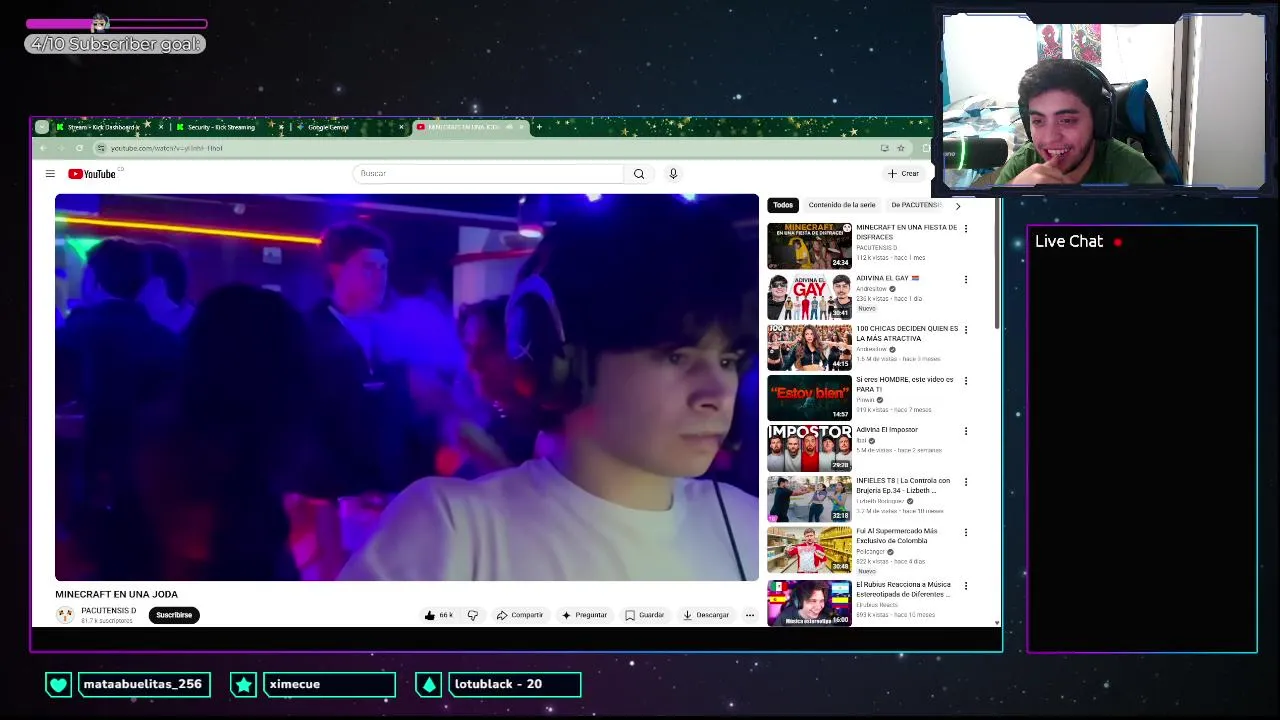The width and height of the screenshot is (1280, 720).
Task: Open options for INFIELES T8 video
Action: coord(966,482)
